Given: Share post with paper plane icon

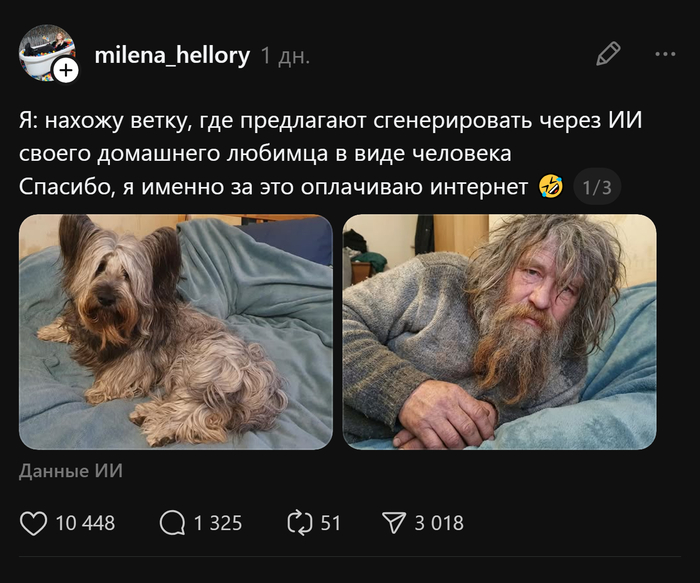Looking at the screenshot, I should pyautogui.click(x=394, y=523).
